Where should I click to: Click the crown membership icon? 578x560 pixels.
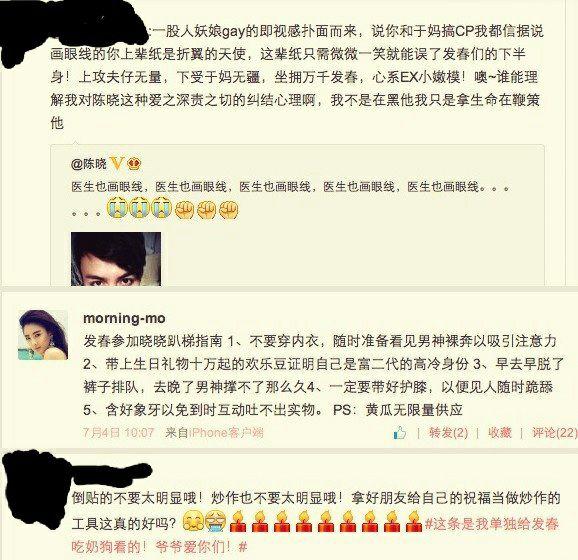pos(134,164)
